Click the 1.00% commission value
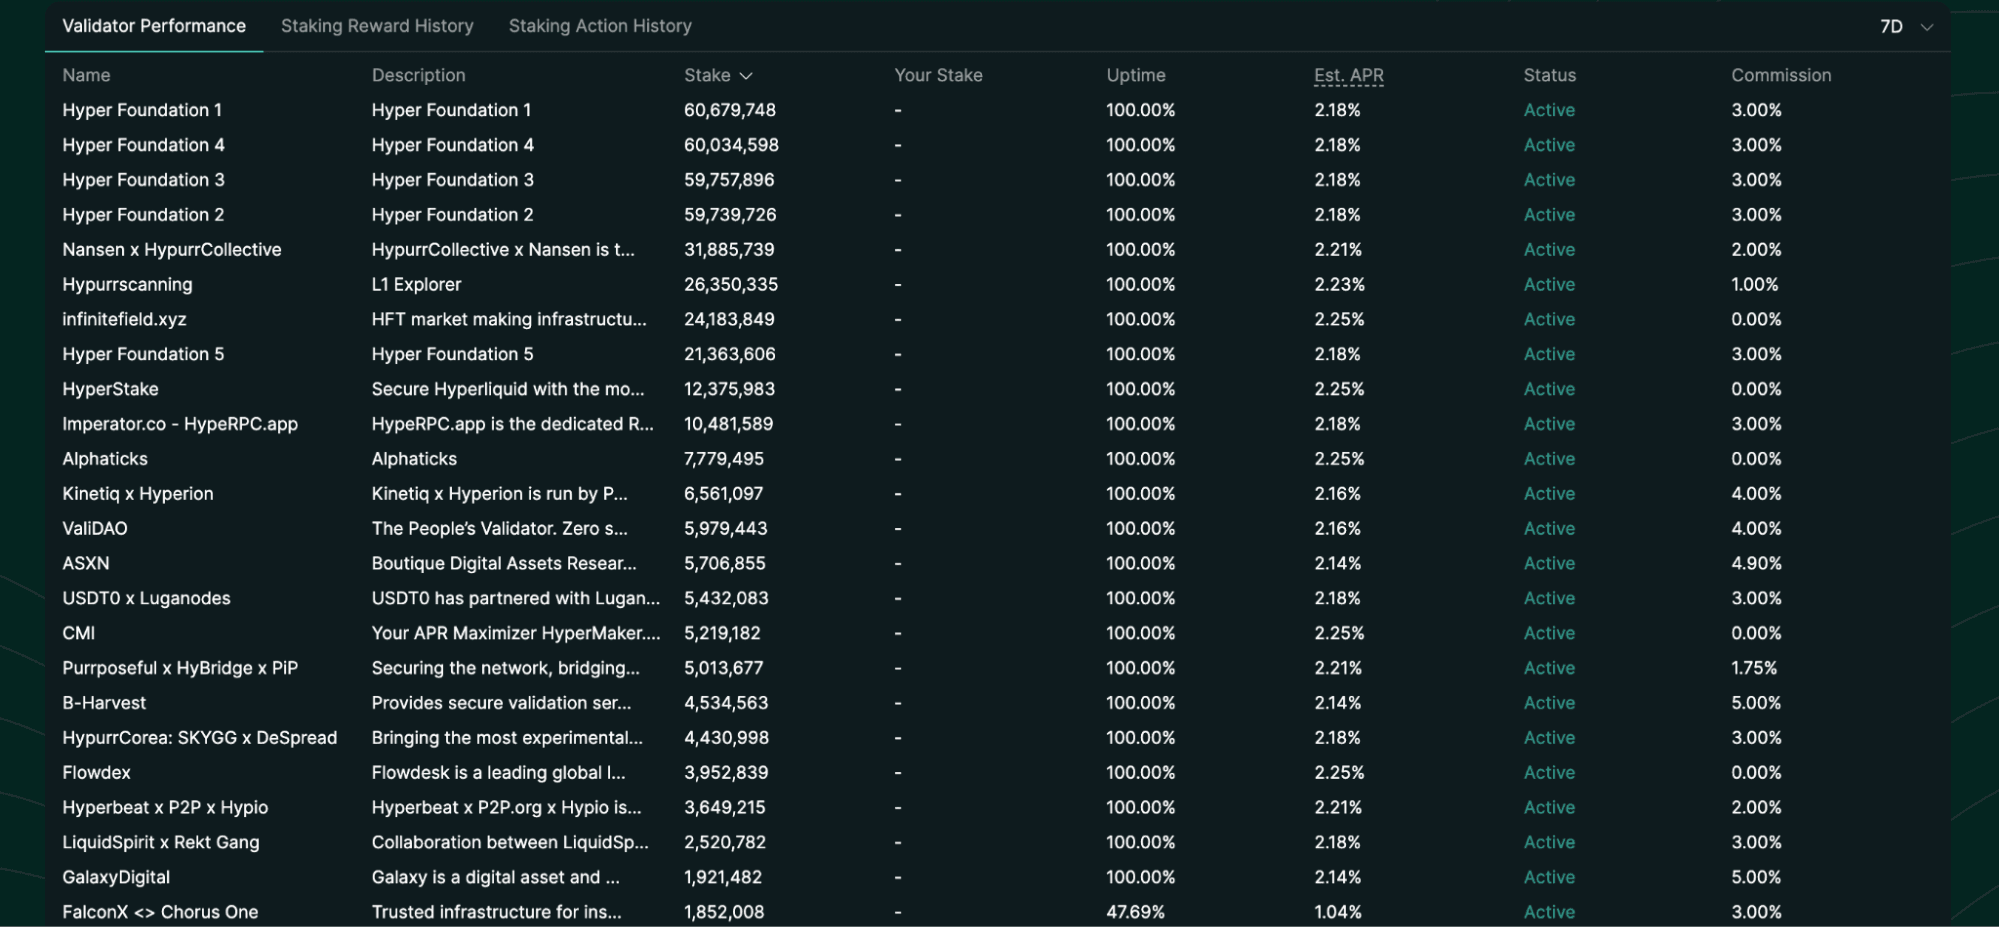This screenshot has height=928, width=1999. click(x=1755, y=285)
